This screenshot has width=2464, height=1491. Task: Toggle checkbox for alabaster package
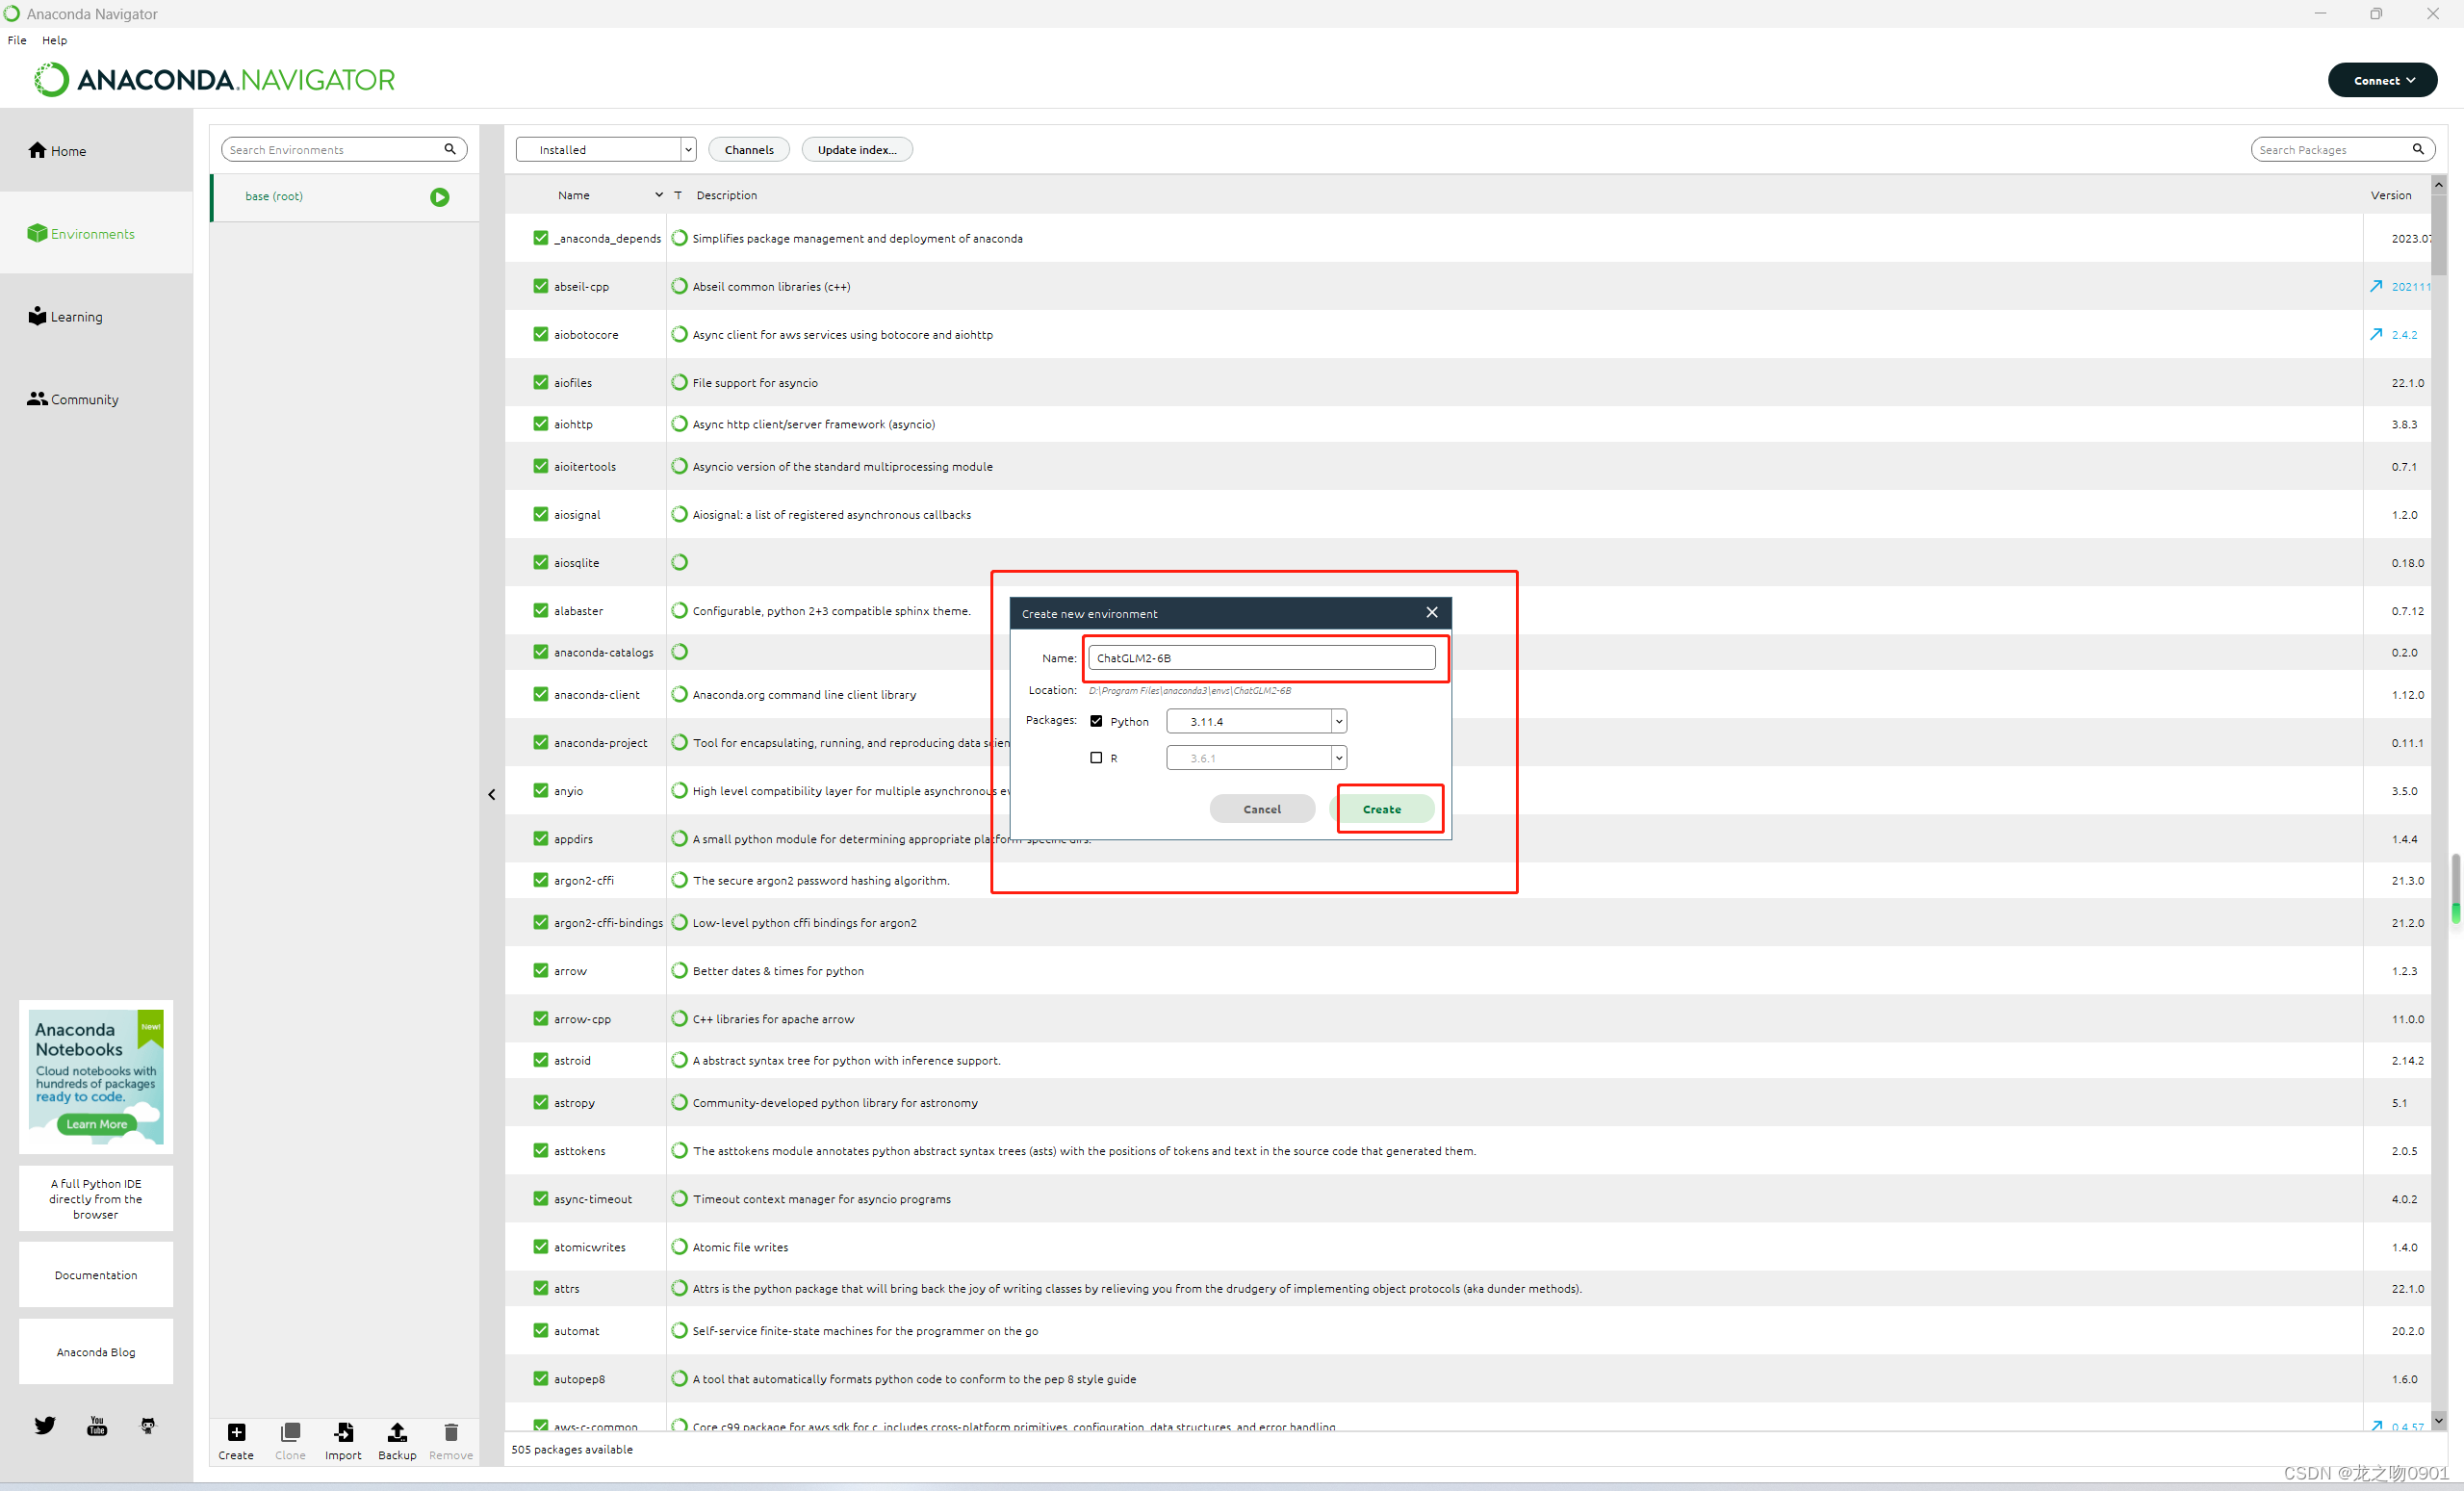(x=541, y=610)
